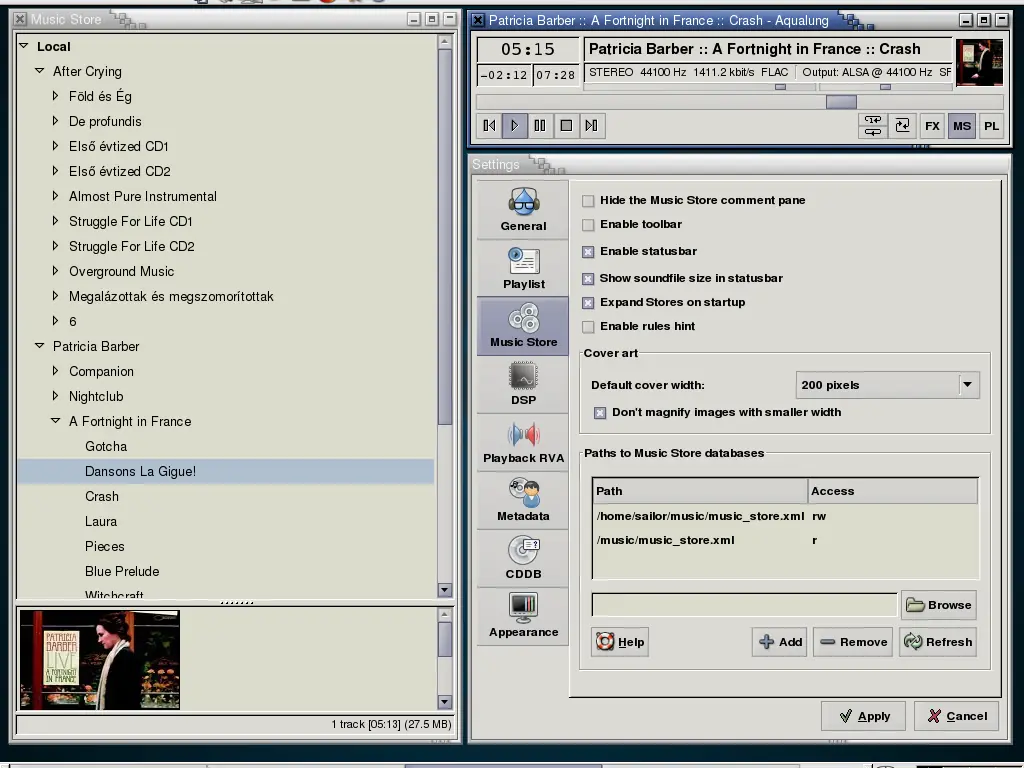Image resolution: width=1024 pixels, height=768 pixels.
Task: Click the FX effects button
Action: (x=932, y=126)
